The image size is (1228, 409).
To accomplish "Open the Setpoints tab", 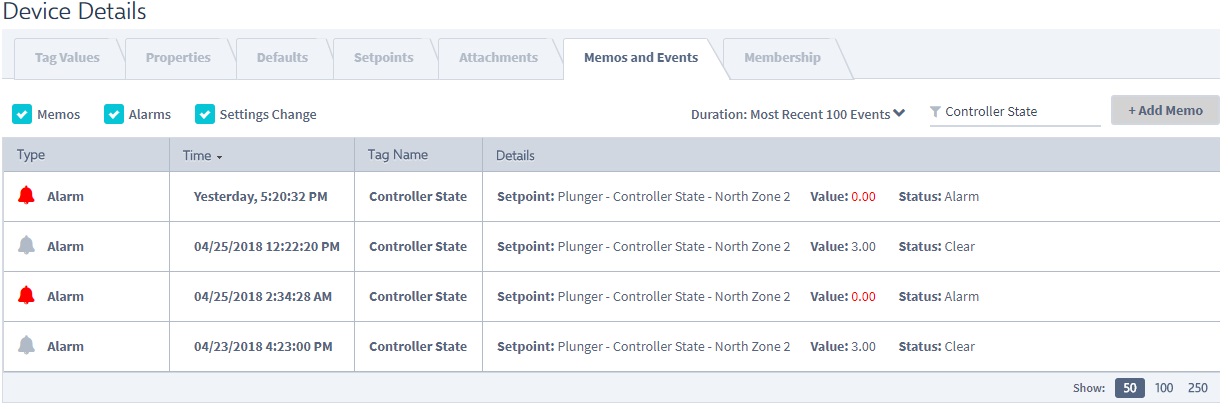I will [383, 57].
